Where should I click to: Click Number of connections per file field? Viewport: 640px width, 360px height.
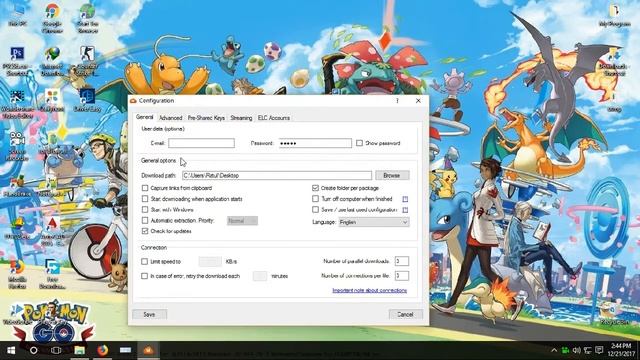point(402,276)
